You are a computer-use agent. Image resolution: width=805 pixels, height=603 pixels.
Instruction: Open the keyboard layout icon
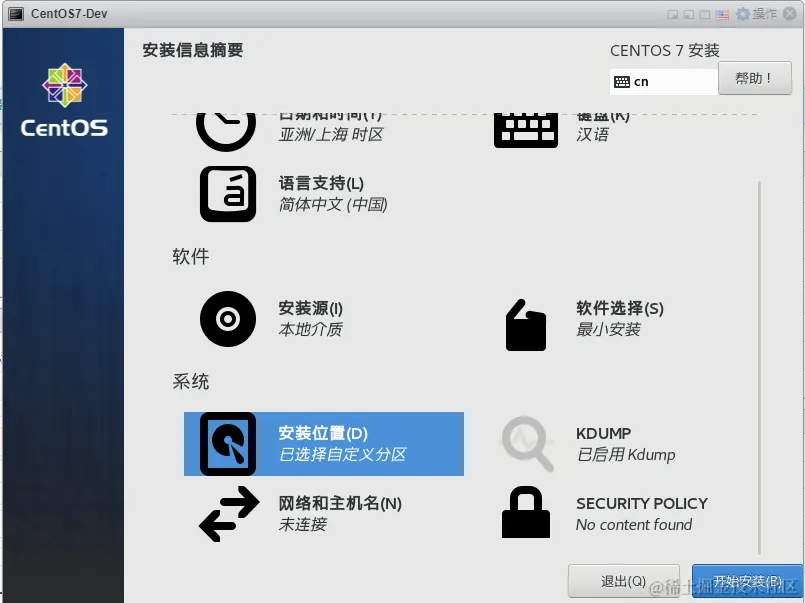(x=526, y=130)
